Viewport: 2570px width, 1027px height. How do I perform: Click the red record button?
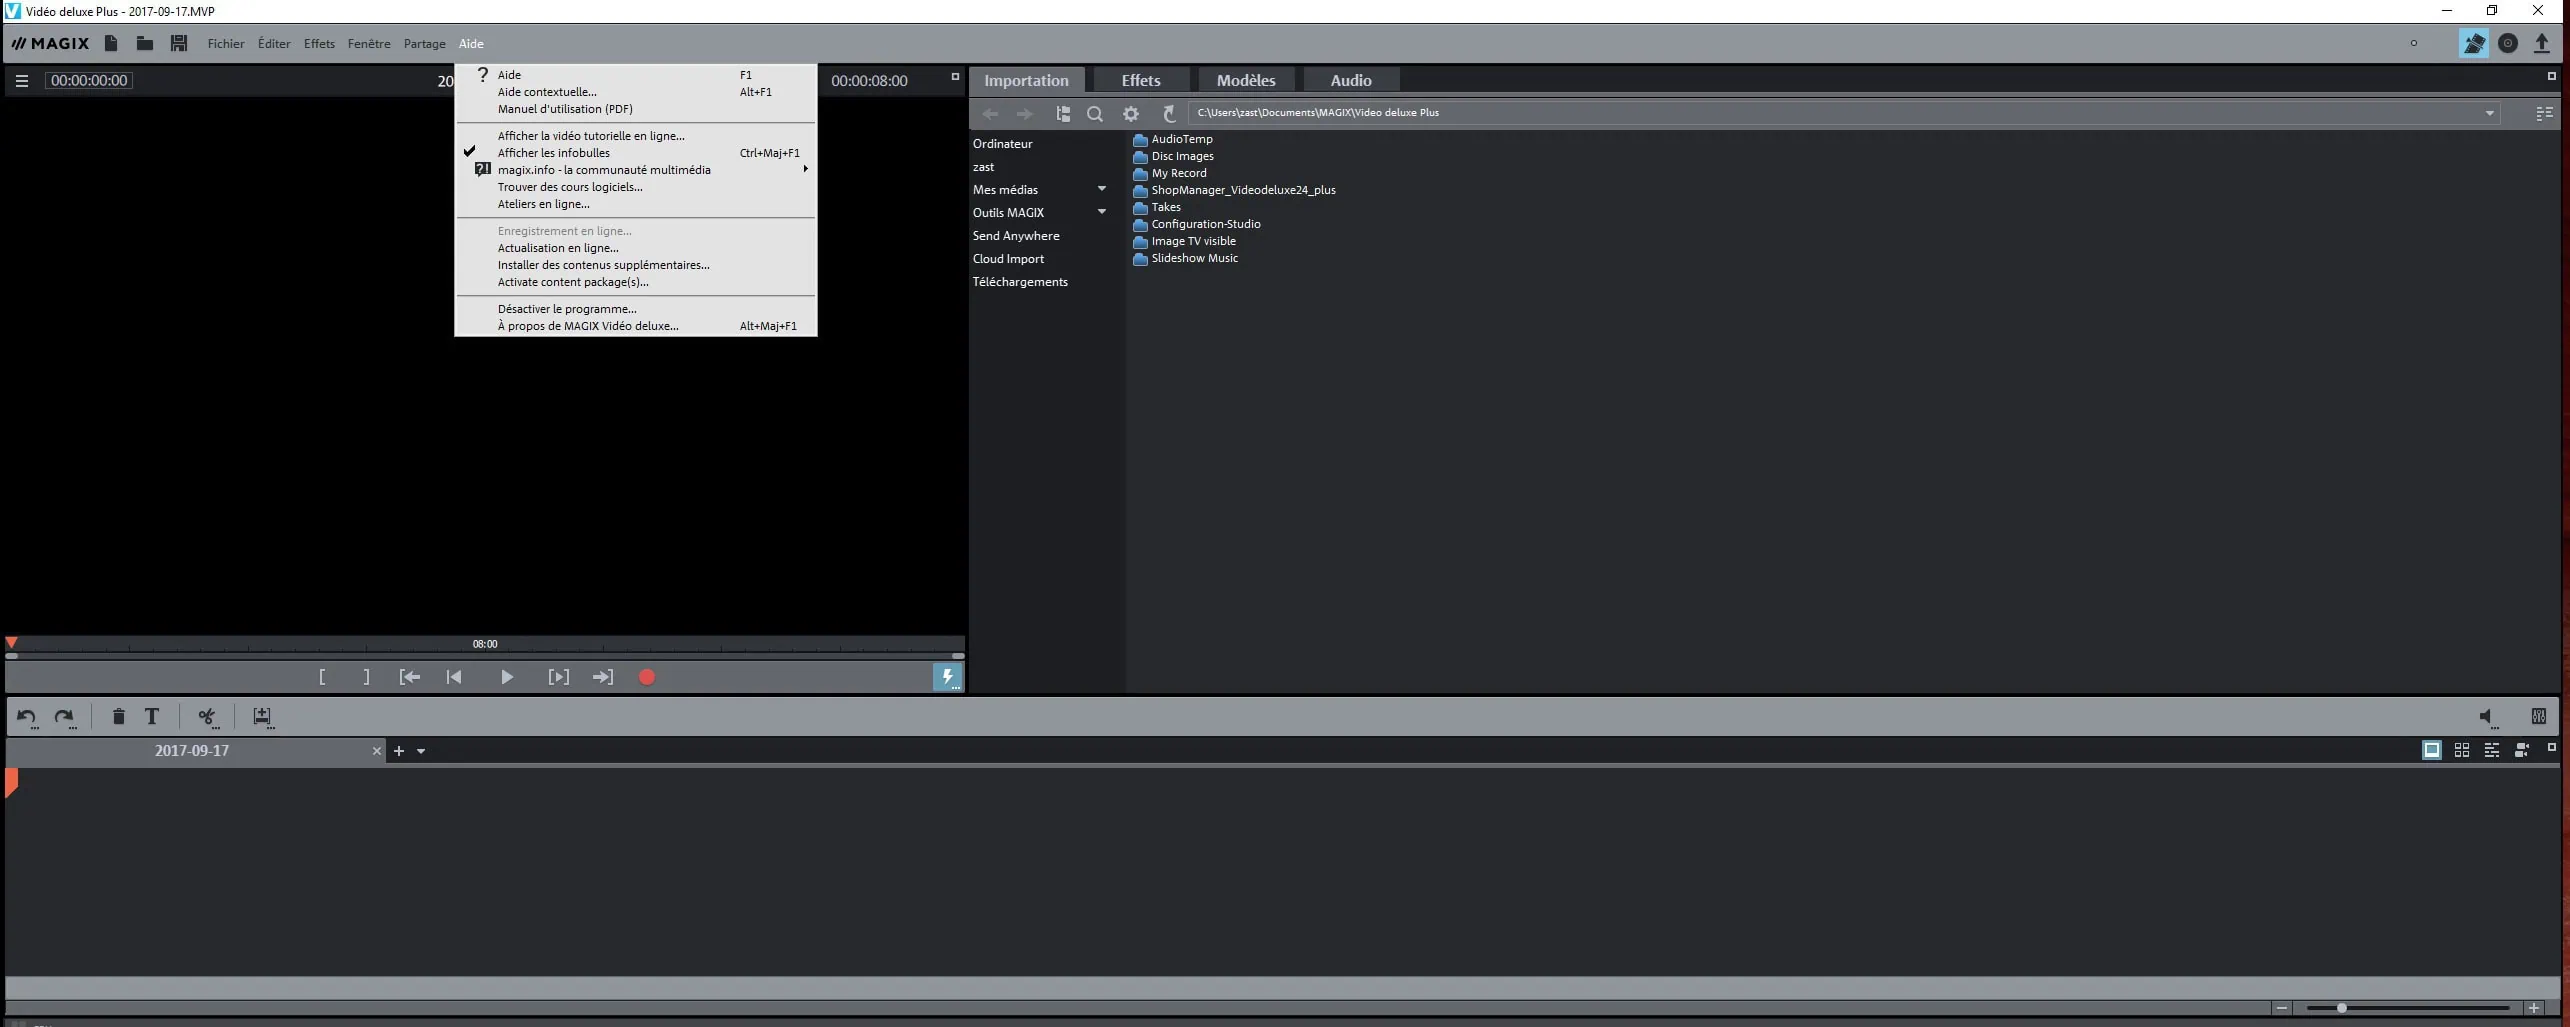[647, 677]
